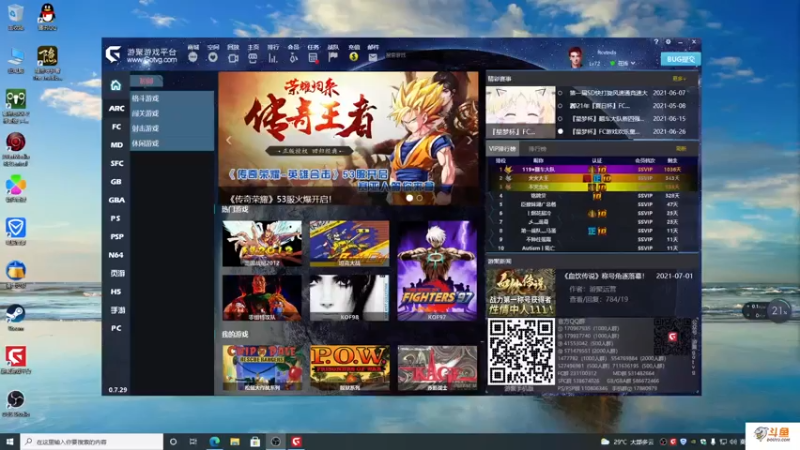Screen dimensions: 800x450
Task: Open the 充值 recharge coin icon
Action: coord(354,57)
